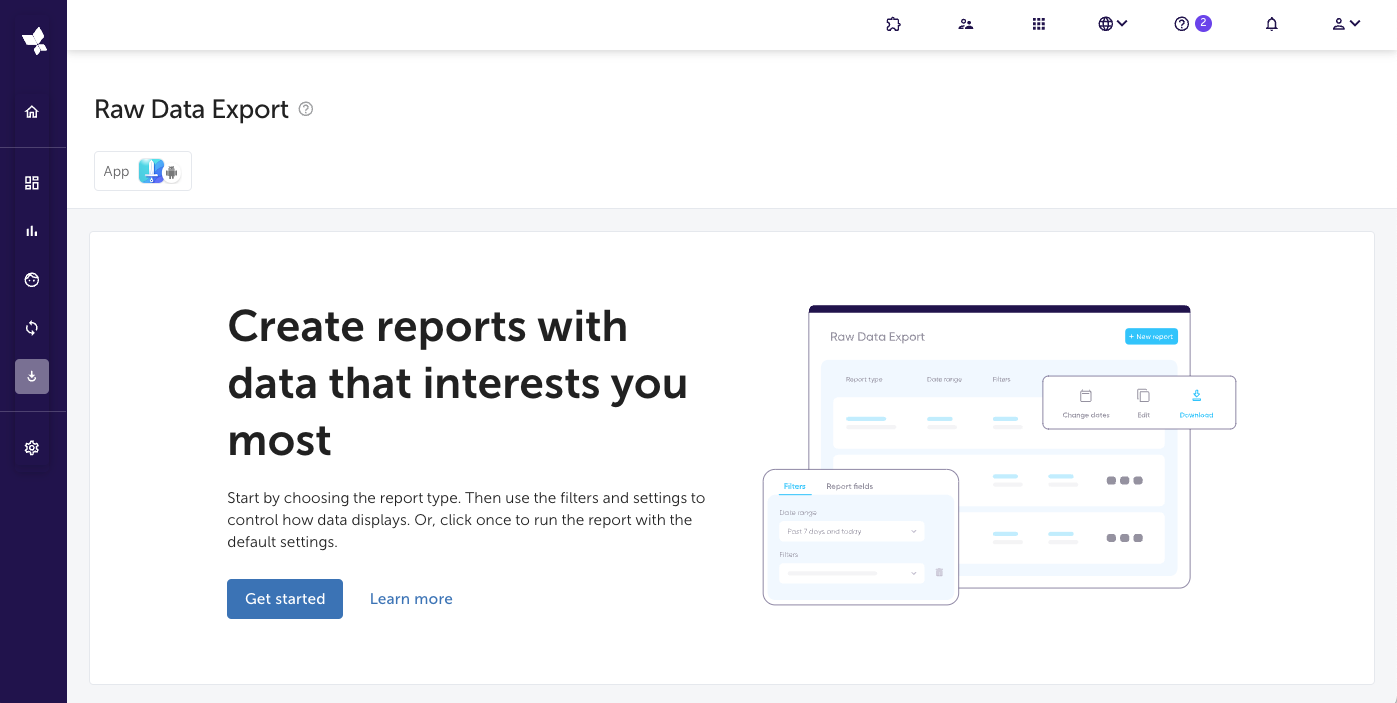Click the help icon beside Raw Data Export
The height and width of the screenshot is (703, 1397).
pos(306,109)
